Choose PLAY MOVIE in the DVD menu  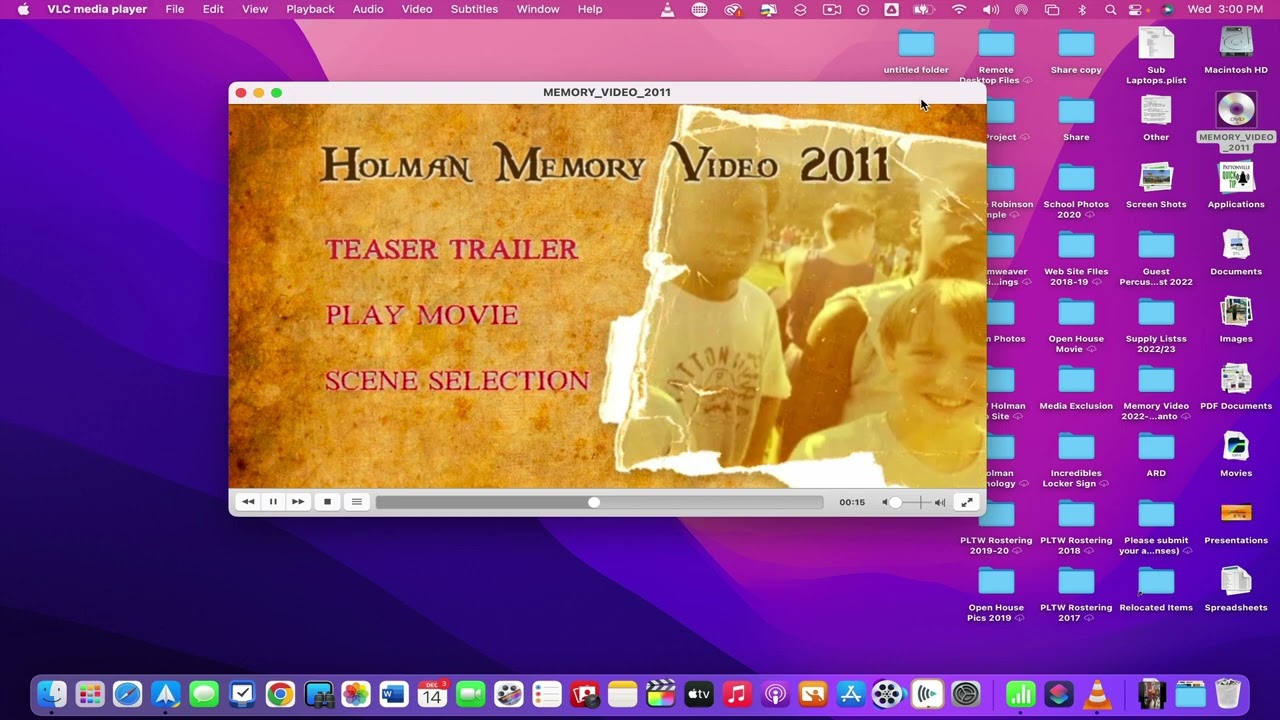coord(422,315)
